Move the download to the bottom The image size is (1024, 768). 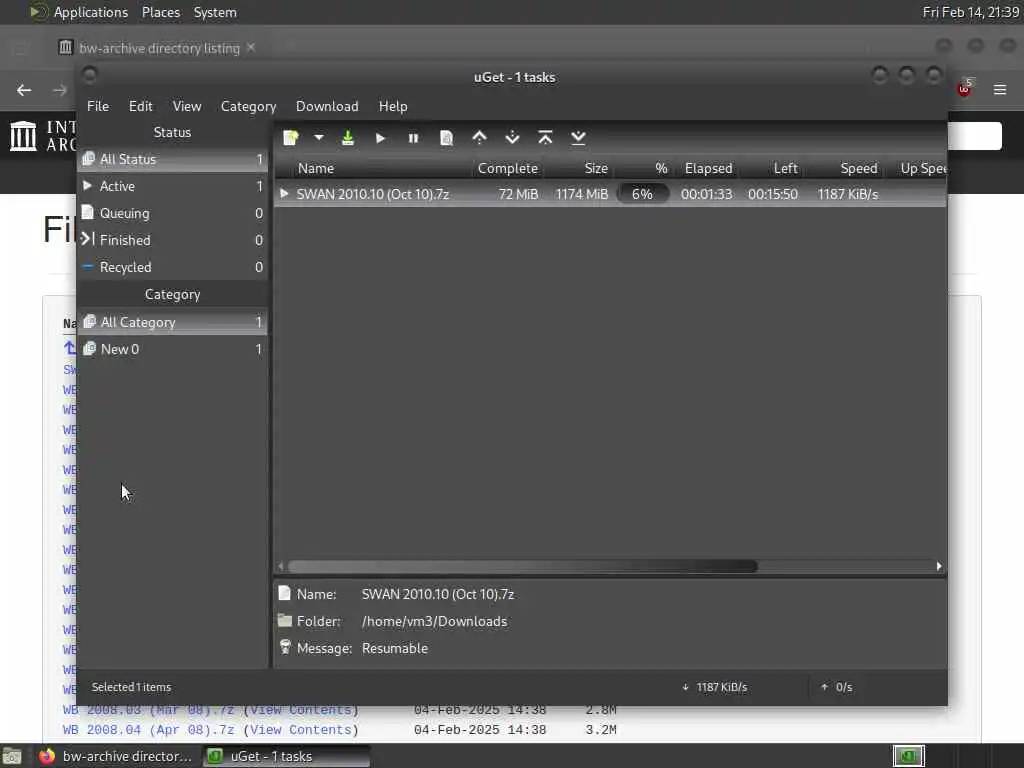point(578,138)
